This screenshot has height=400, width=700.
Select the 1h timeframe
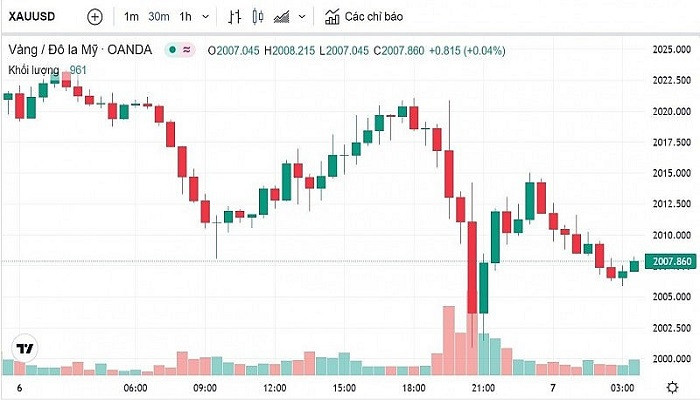pyautogui.click(x=185, y=17)
